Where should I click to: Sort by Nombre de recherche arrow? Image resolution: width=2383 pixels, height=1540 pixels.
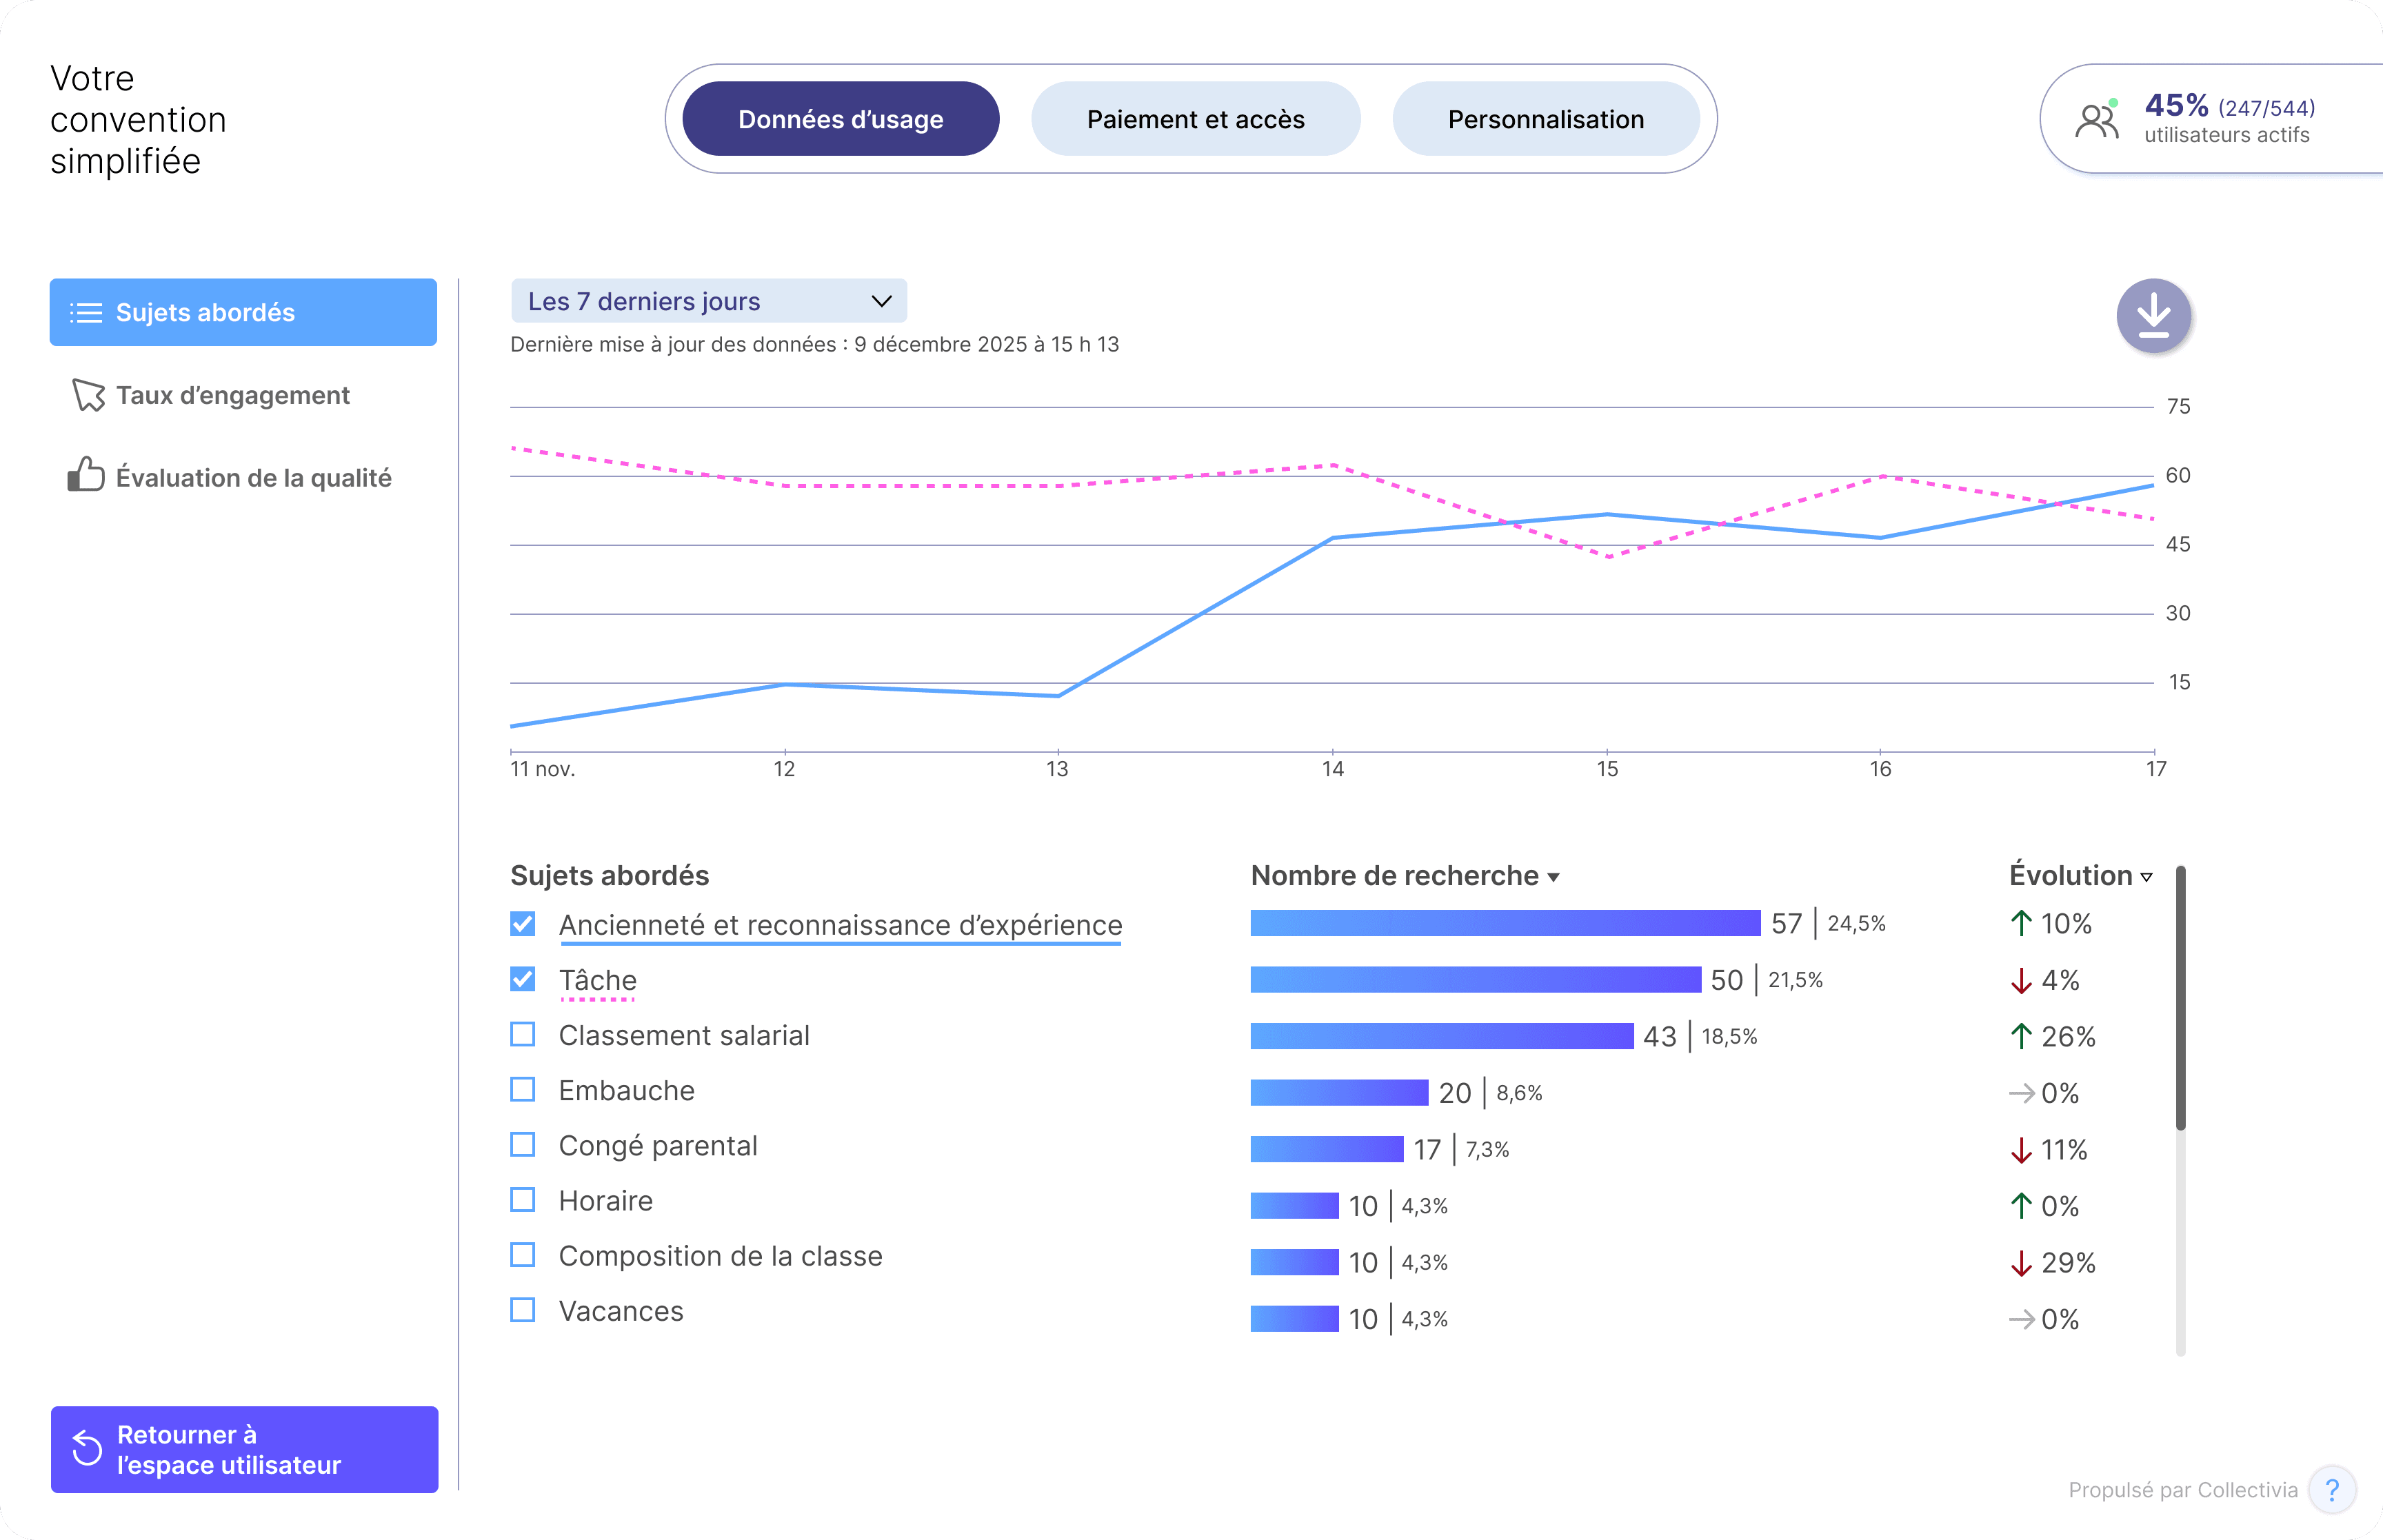click(x=1553, y=877)
